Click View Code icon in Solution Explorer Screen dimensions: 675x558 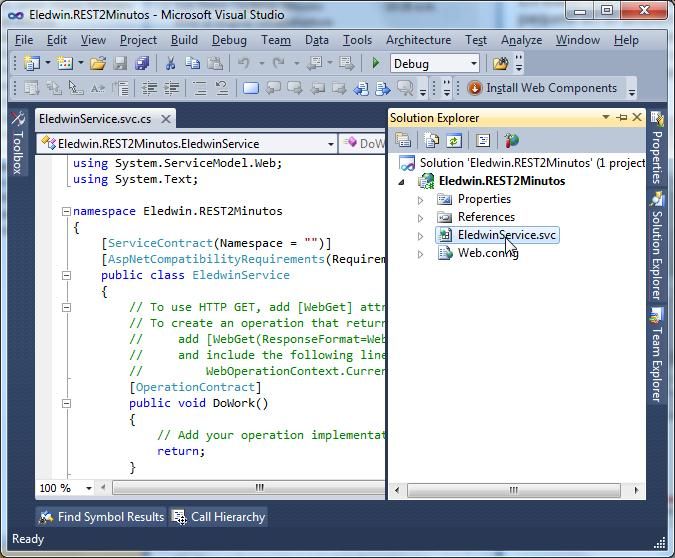[483, 140]
